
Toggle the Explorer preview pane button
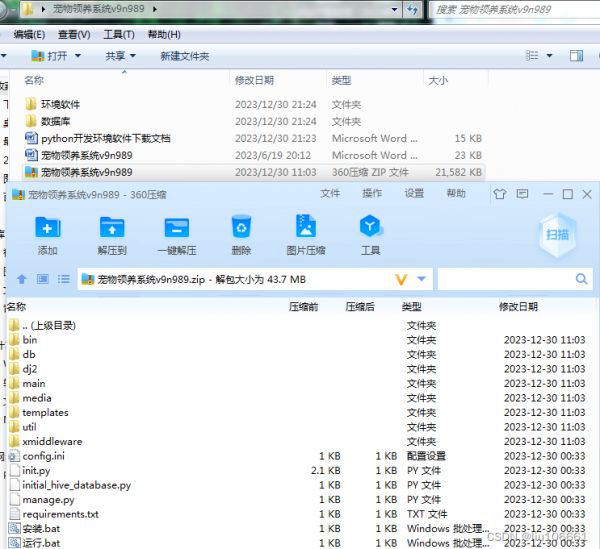click(x=576, y=56)
